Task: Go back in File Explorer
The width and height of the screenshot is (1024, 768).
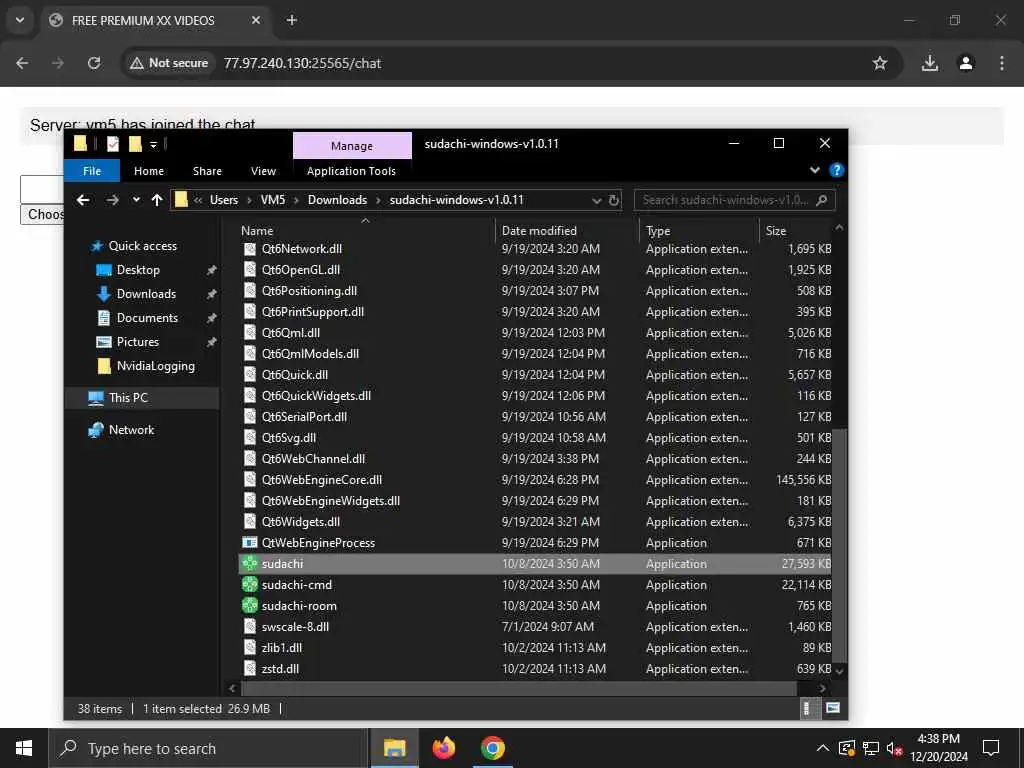Action: tap(83, 200)
